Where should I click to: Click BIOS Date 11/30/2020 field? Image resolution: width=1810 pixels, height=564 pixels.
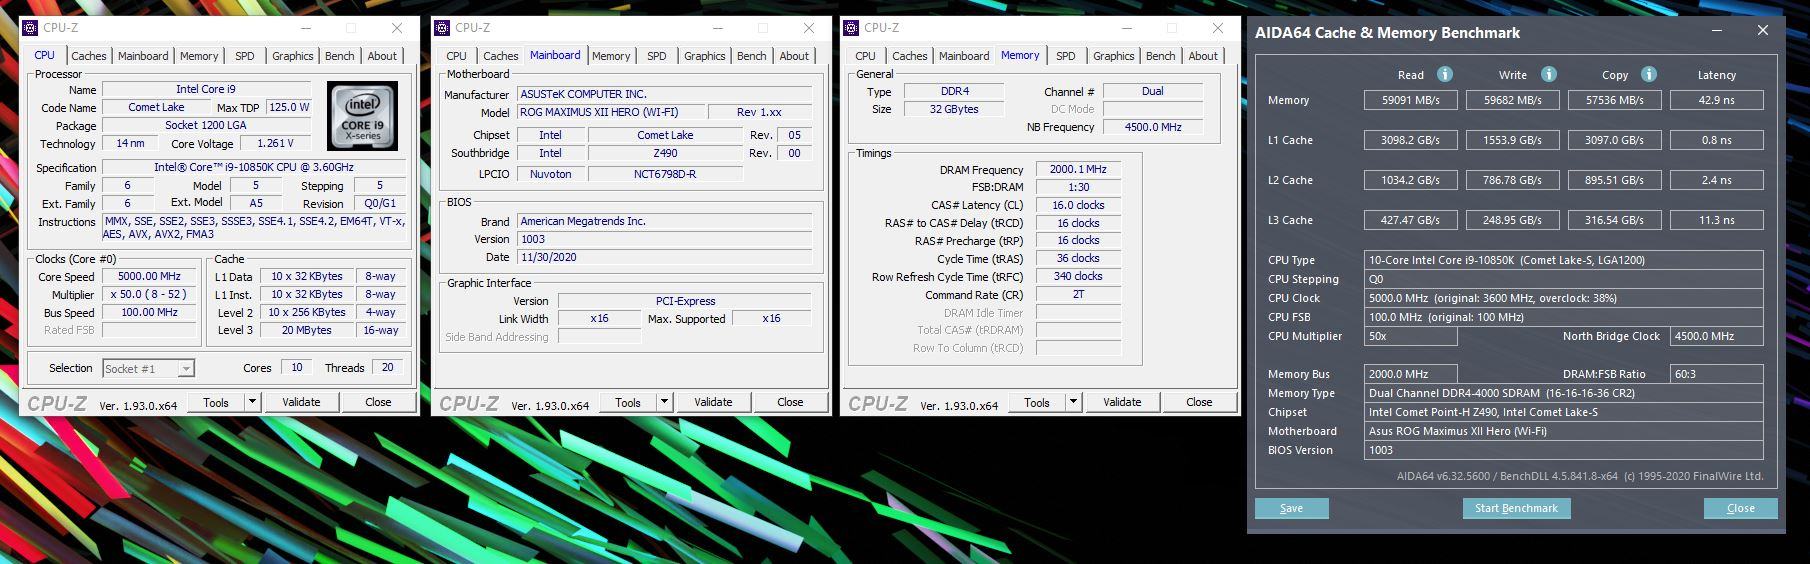[x=665, y=257]
